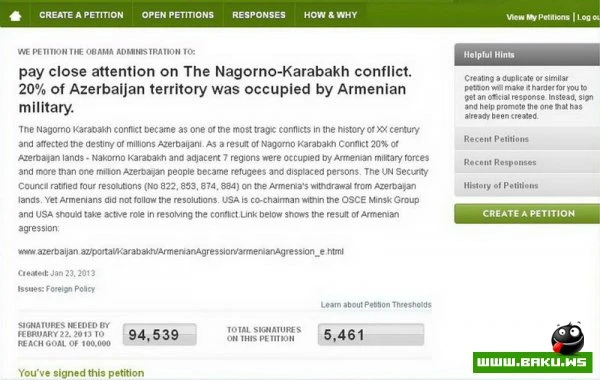Click the smiley emoticon mascot
Image resolution: width=600 pixels, height=380 pixels.
coord(567,338)
